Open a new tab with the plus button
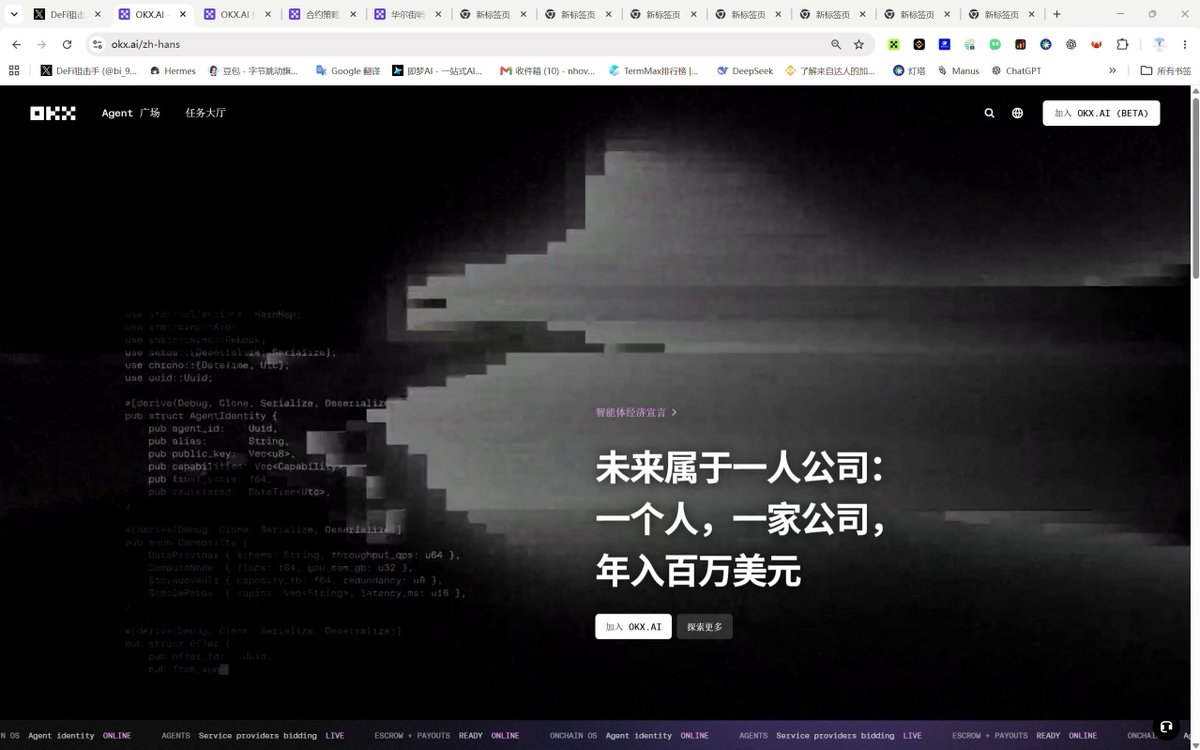 [1057, 14]
